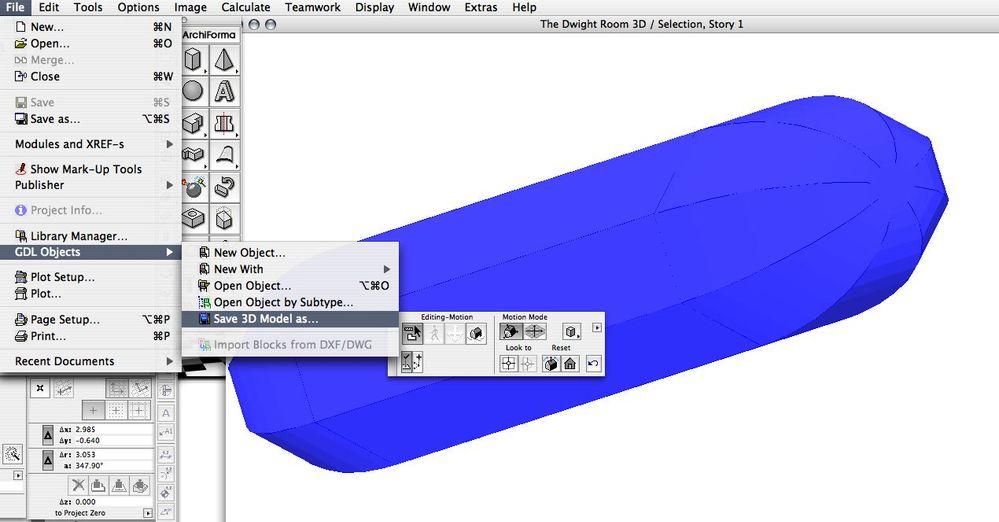The height and width of the screenshot is (522, 999).
Task: Choose Open Object… from submenu
Action: point(290,286)
